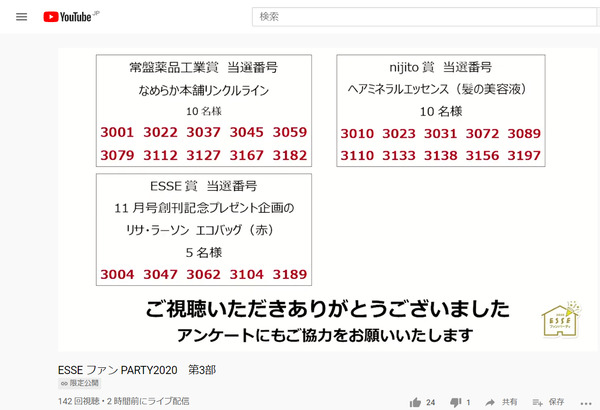
Task: Click winning number 3133
Action: click(x=399, y=156)
